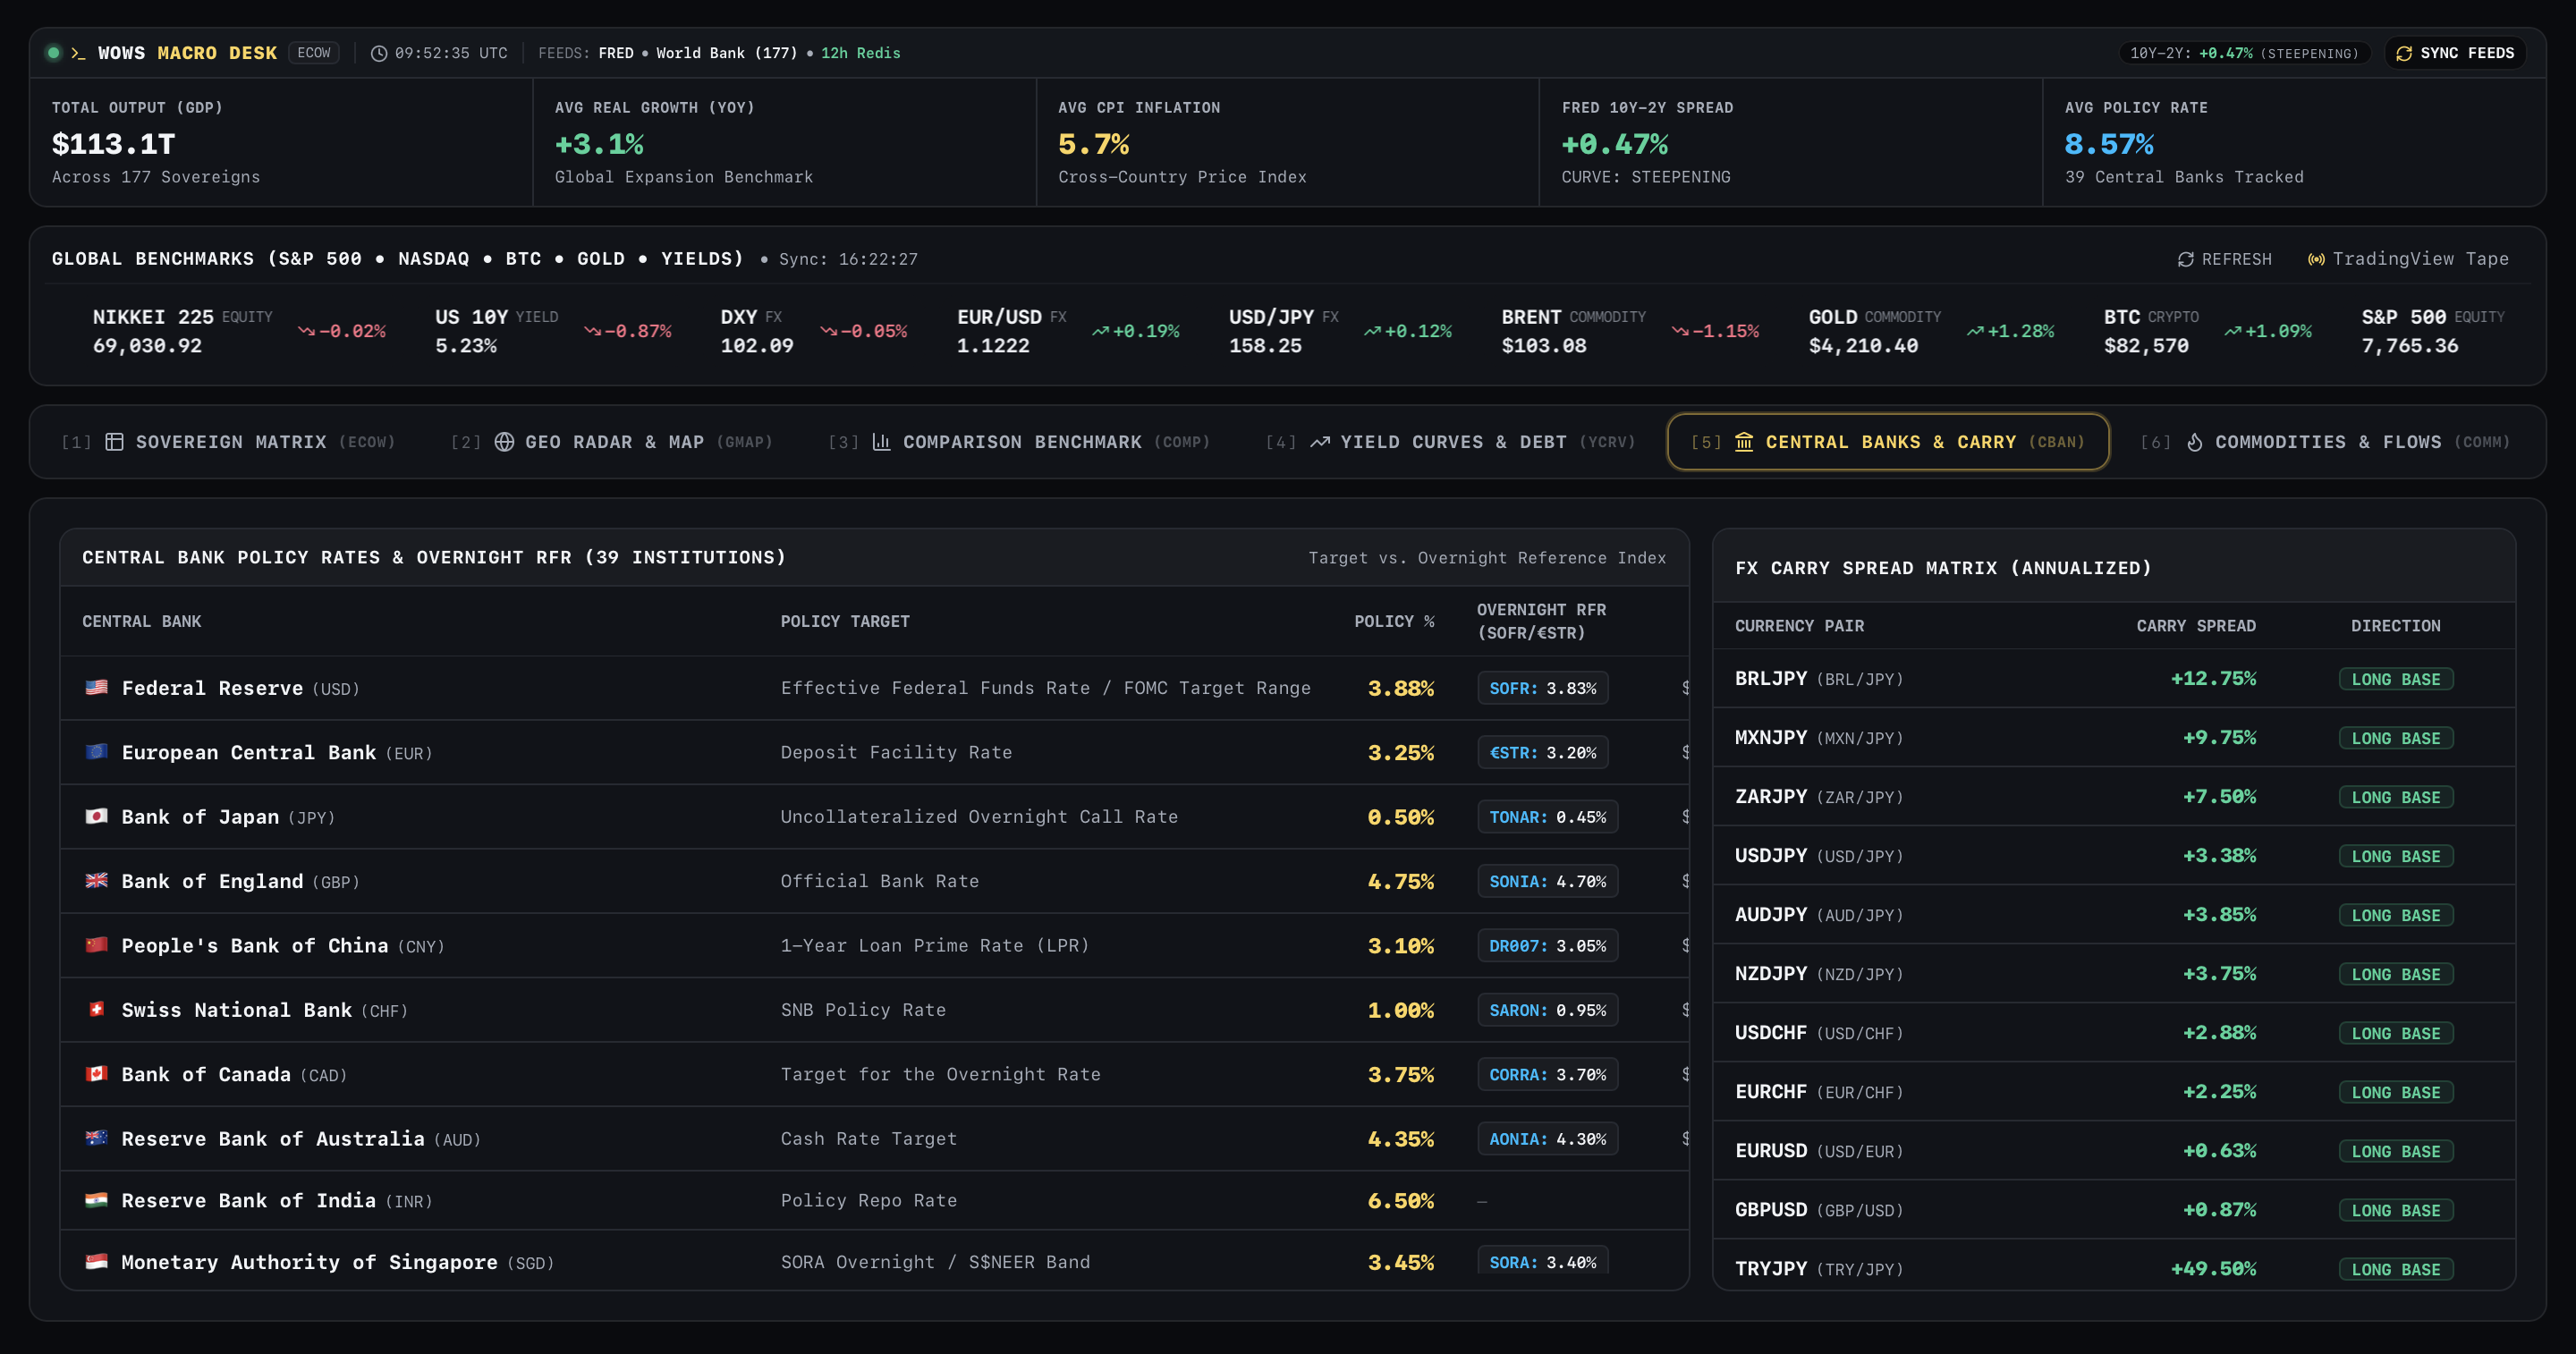
Task: Click the clock icon beside UTC time
Action: click(379, 53)
